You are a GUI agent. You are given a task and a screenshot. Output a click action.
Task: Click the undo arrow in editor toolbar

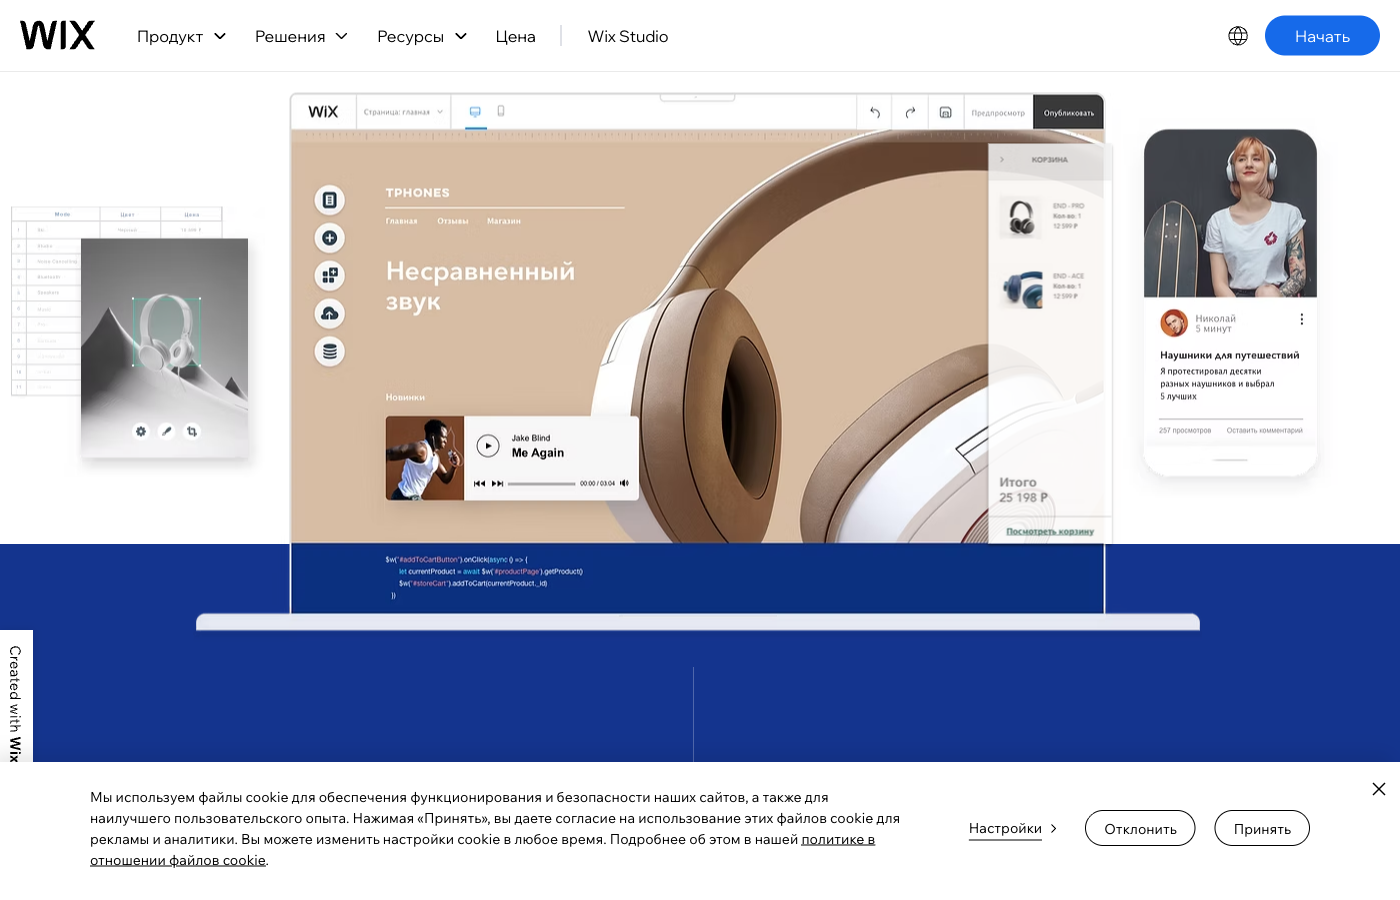pyautogui.click(x=875, y=113)
